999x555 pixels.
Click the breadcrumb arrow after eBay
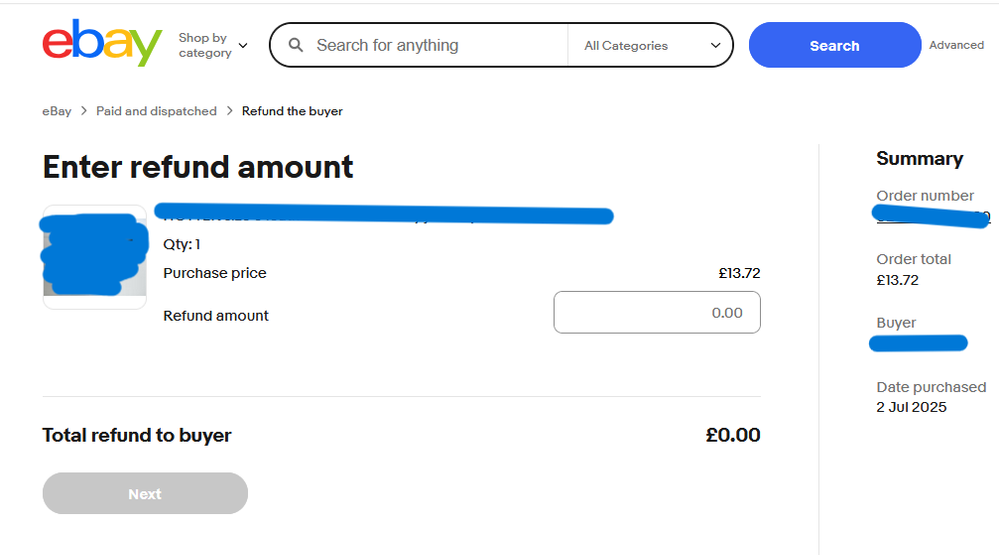[83, 111]
